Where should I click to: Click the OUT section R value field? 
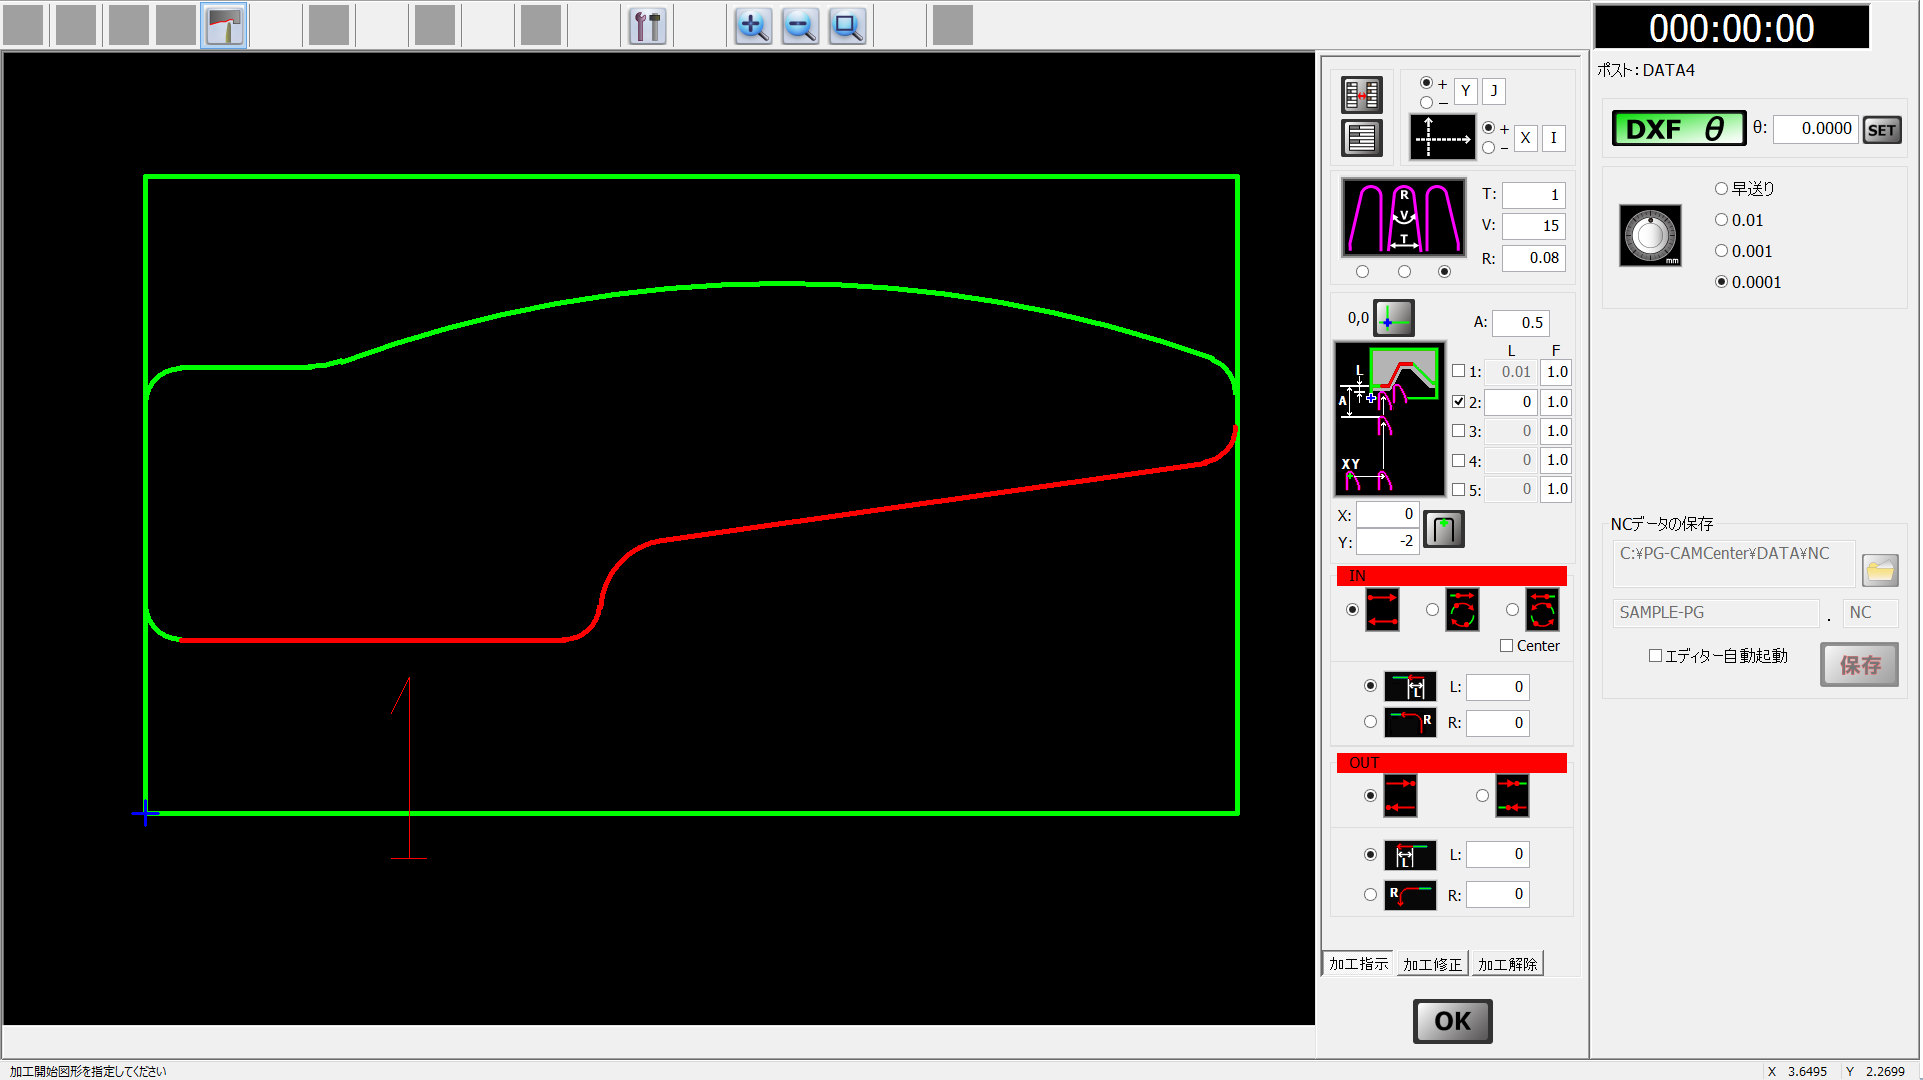click(1497, 894)
